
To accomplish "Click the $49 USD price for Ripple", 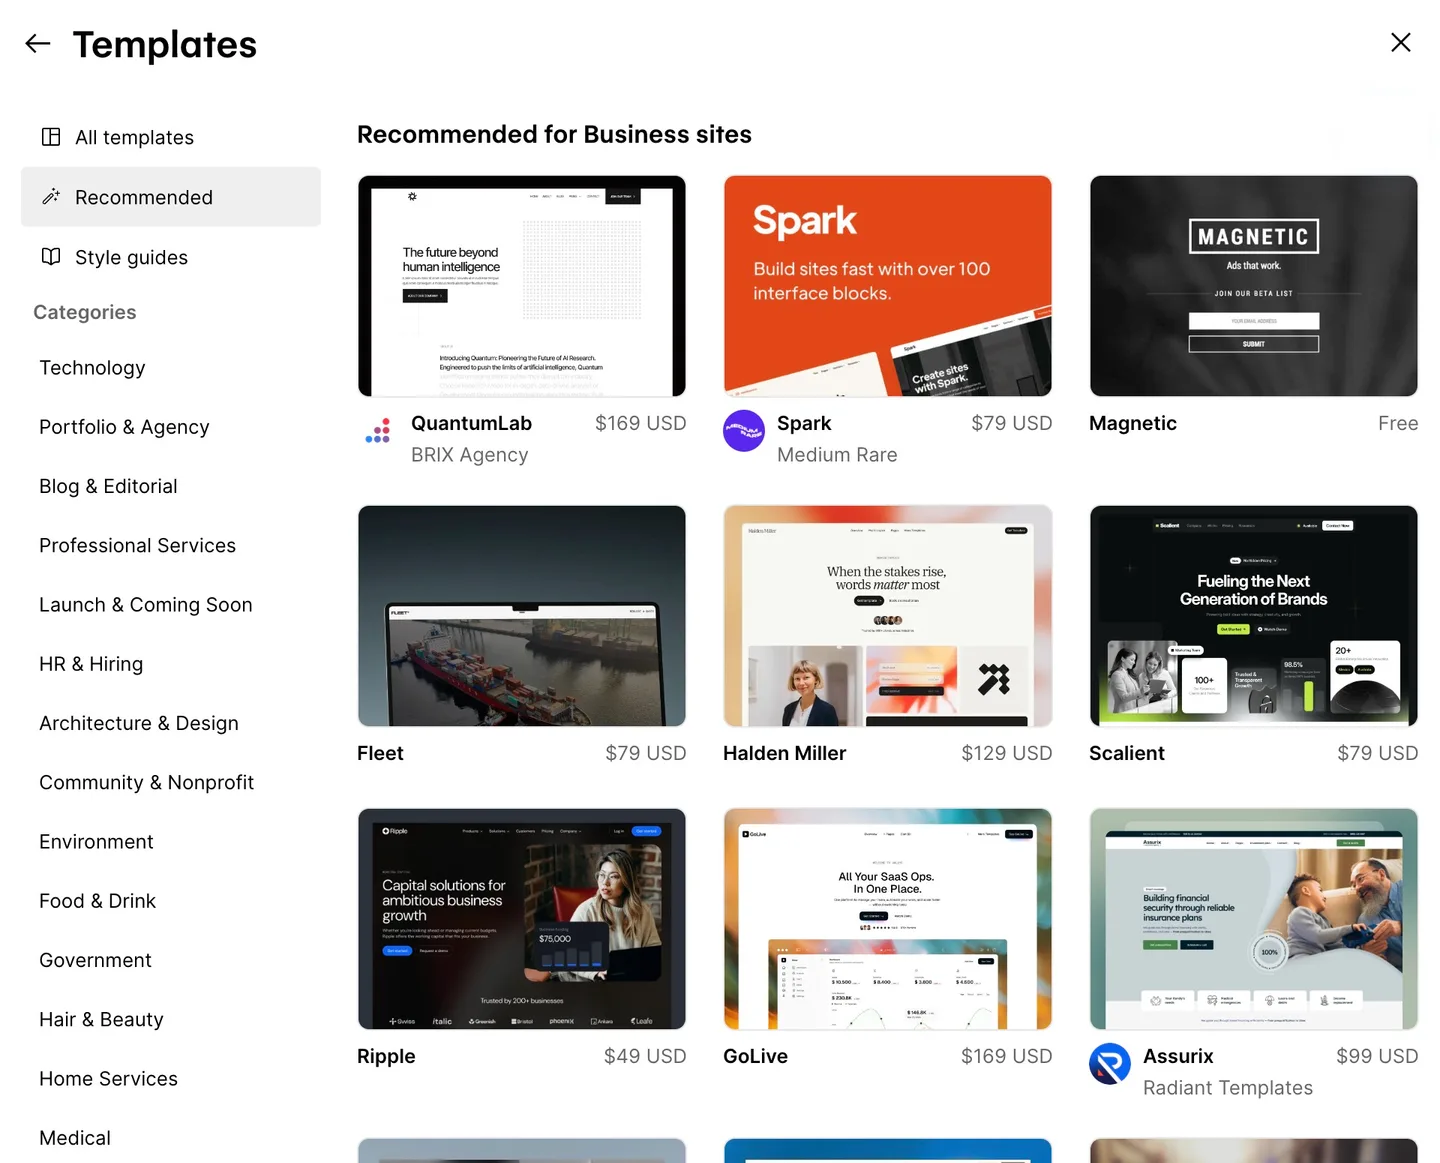I will 645,1056.
